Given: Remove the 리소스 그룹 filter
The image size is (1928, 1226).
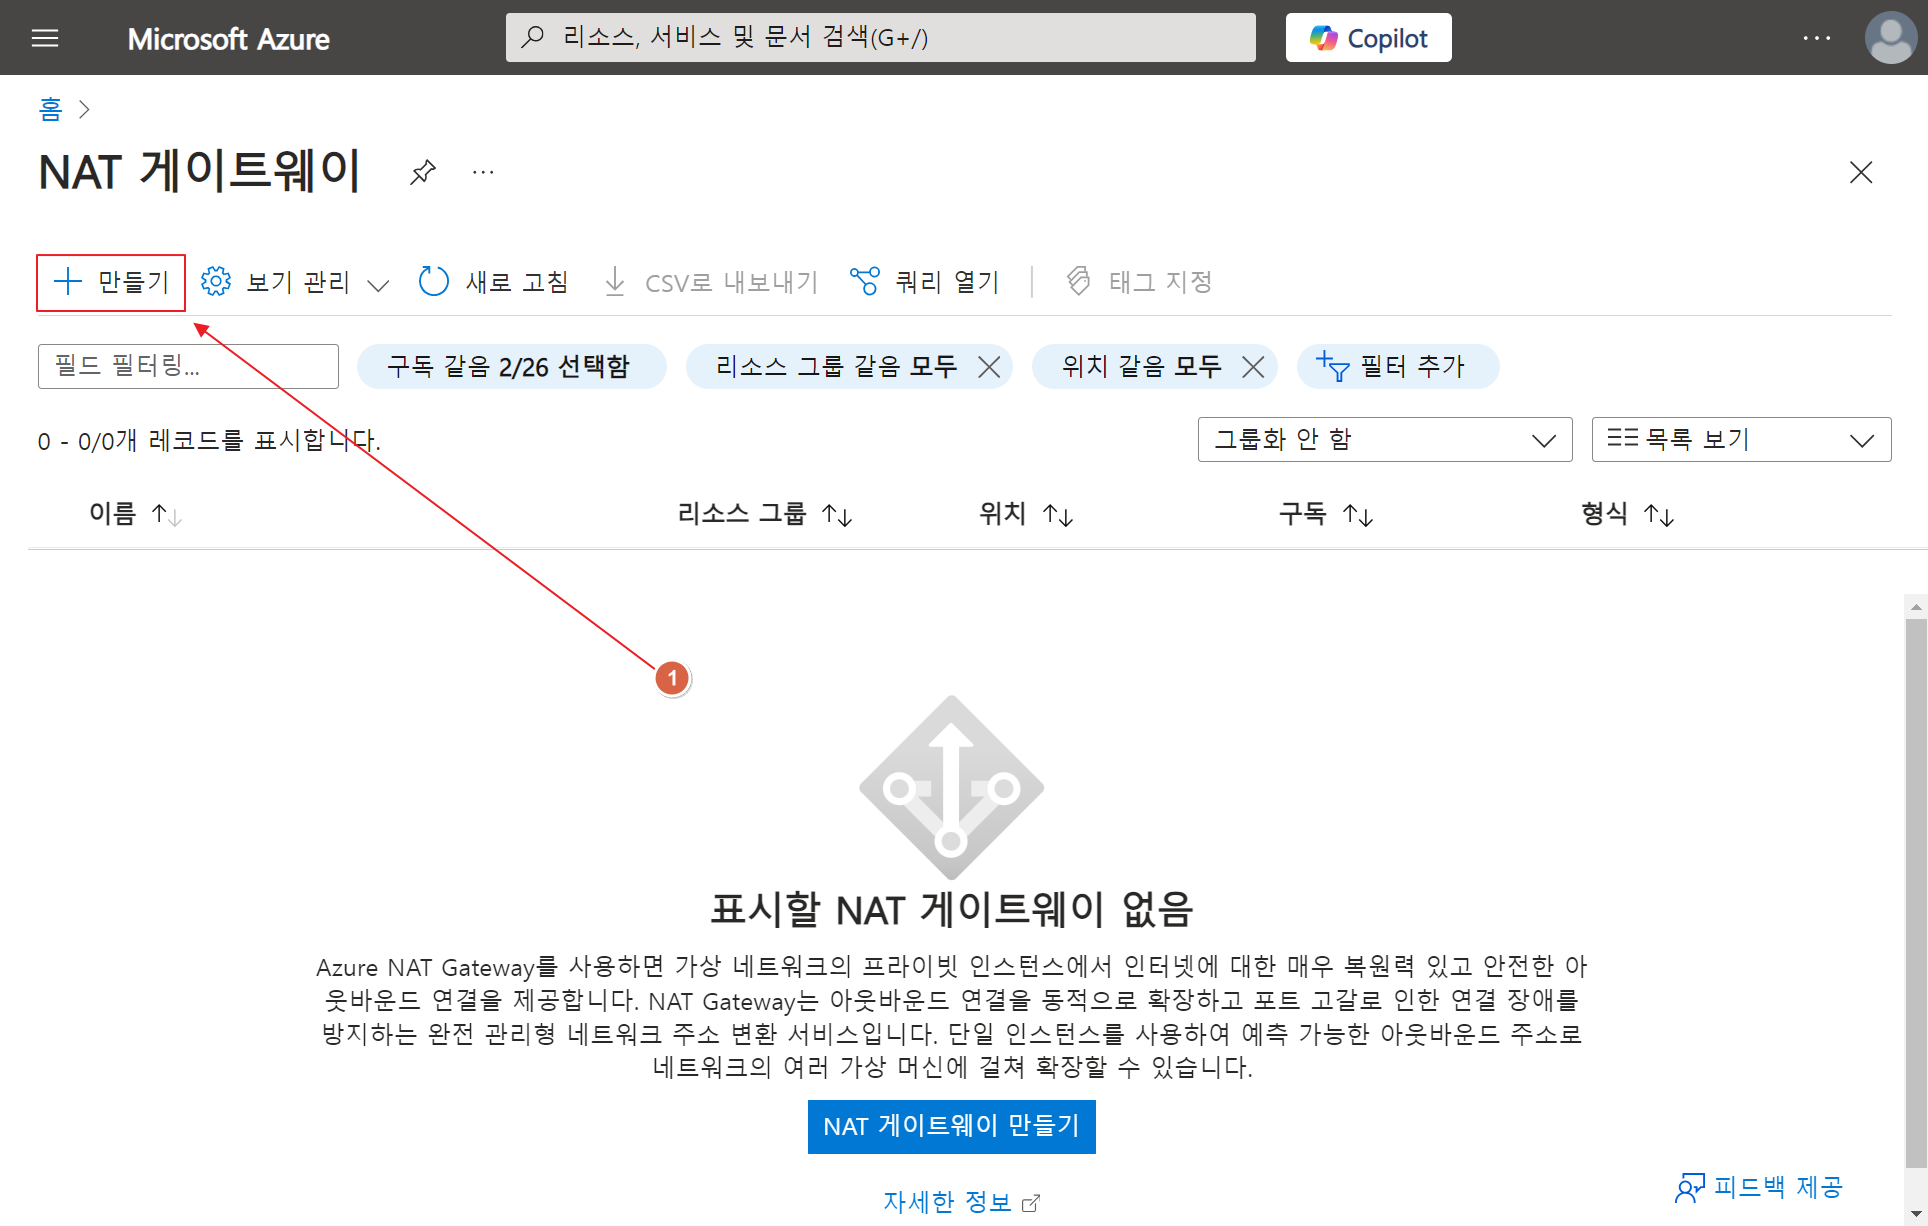Looking at the screenshot, I should coord(989,367).
